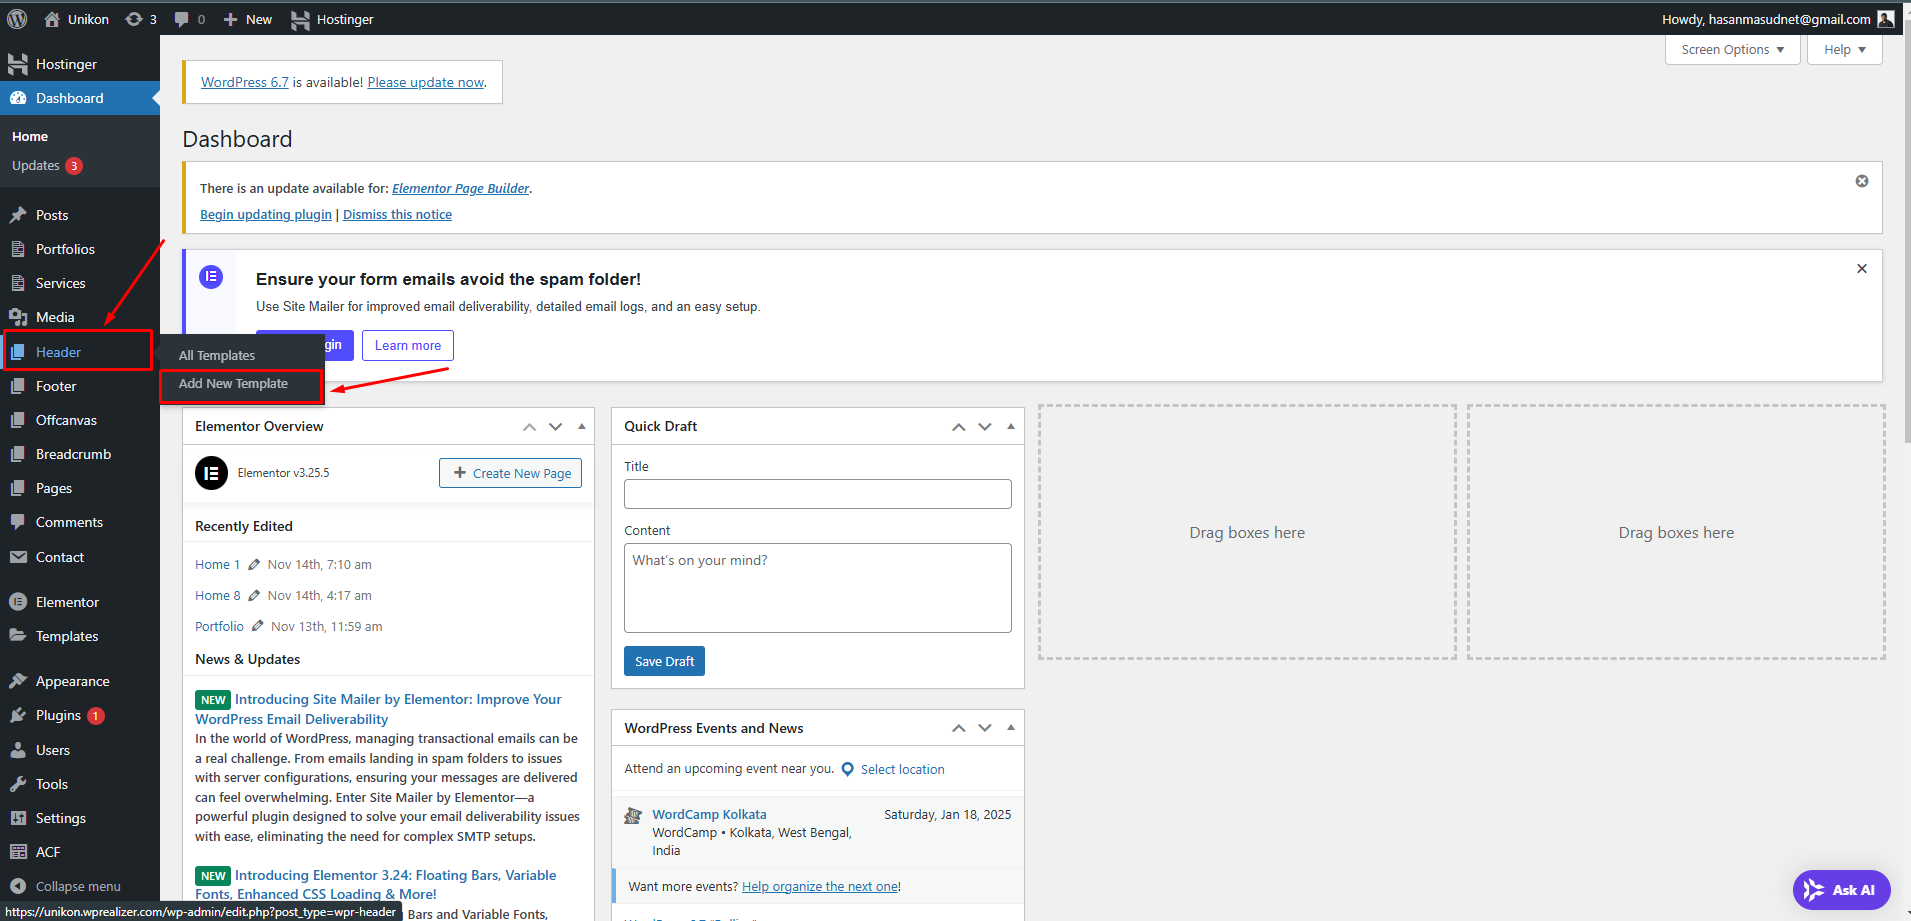
Task: Click the WordPress logo icon
Action: (x=17, y=19)
